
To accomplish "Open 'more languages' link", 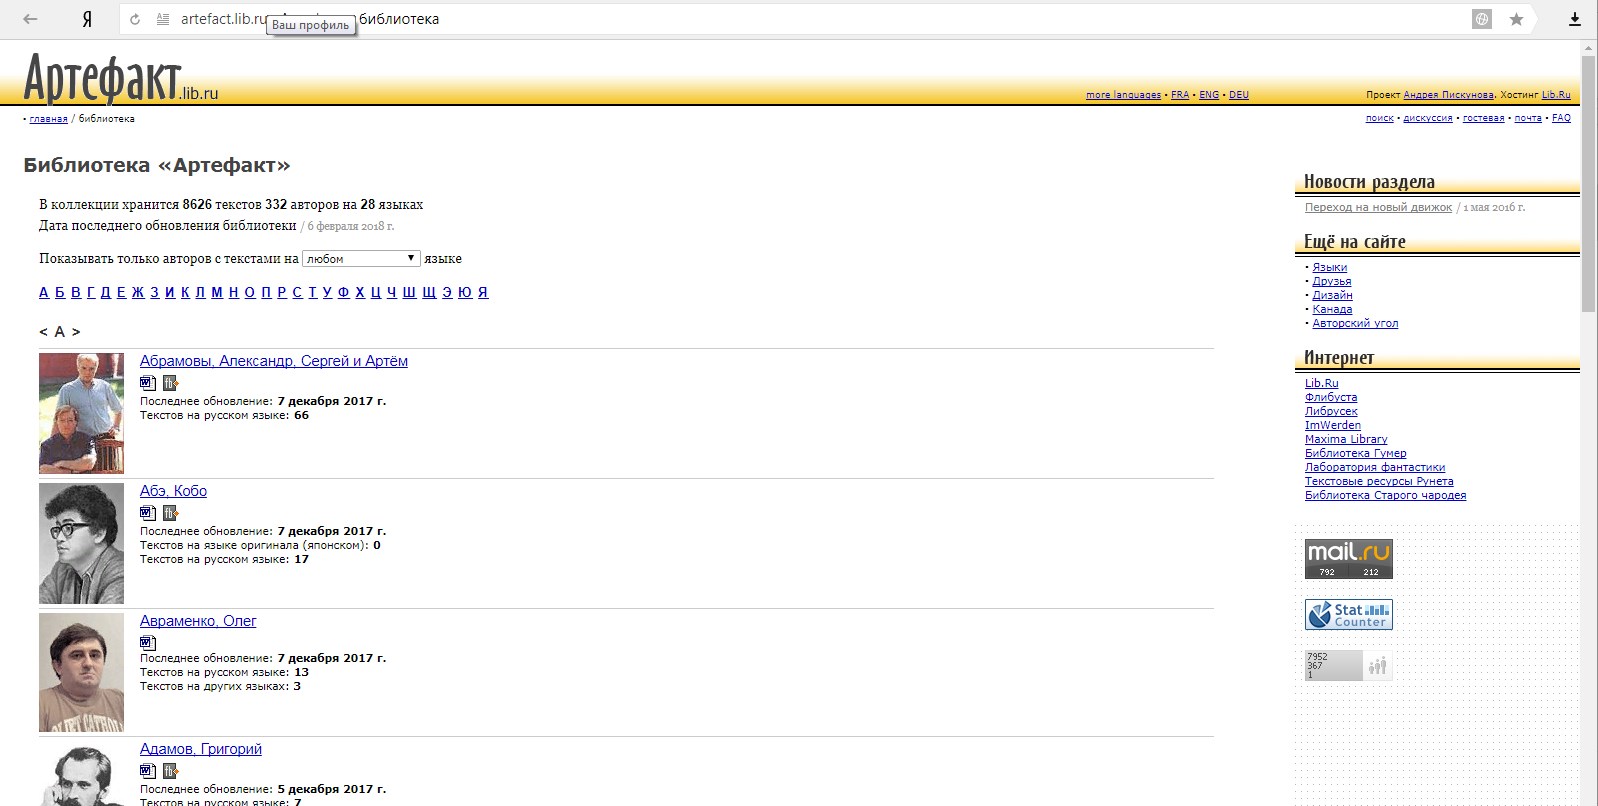I will click(1123, 95).
